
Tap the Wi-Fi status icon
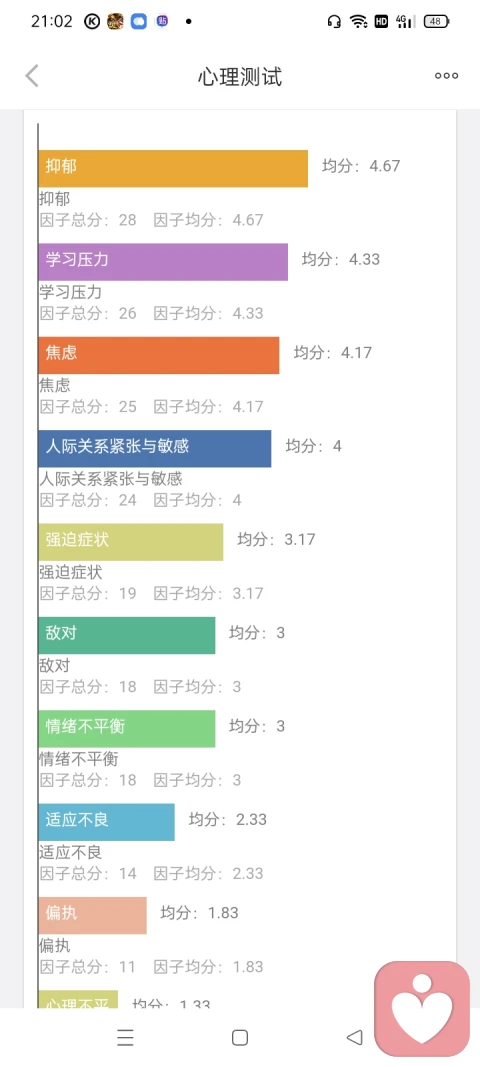coord(358,21)
